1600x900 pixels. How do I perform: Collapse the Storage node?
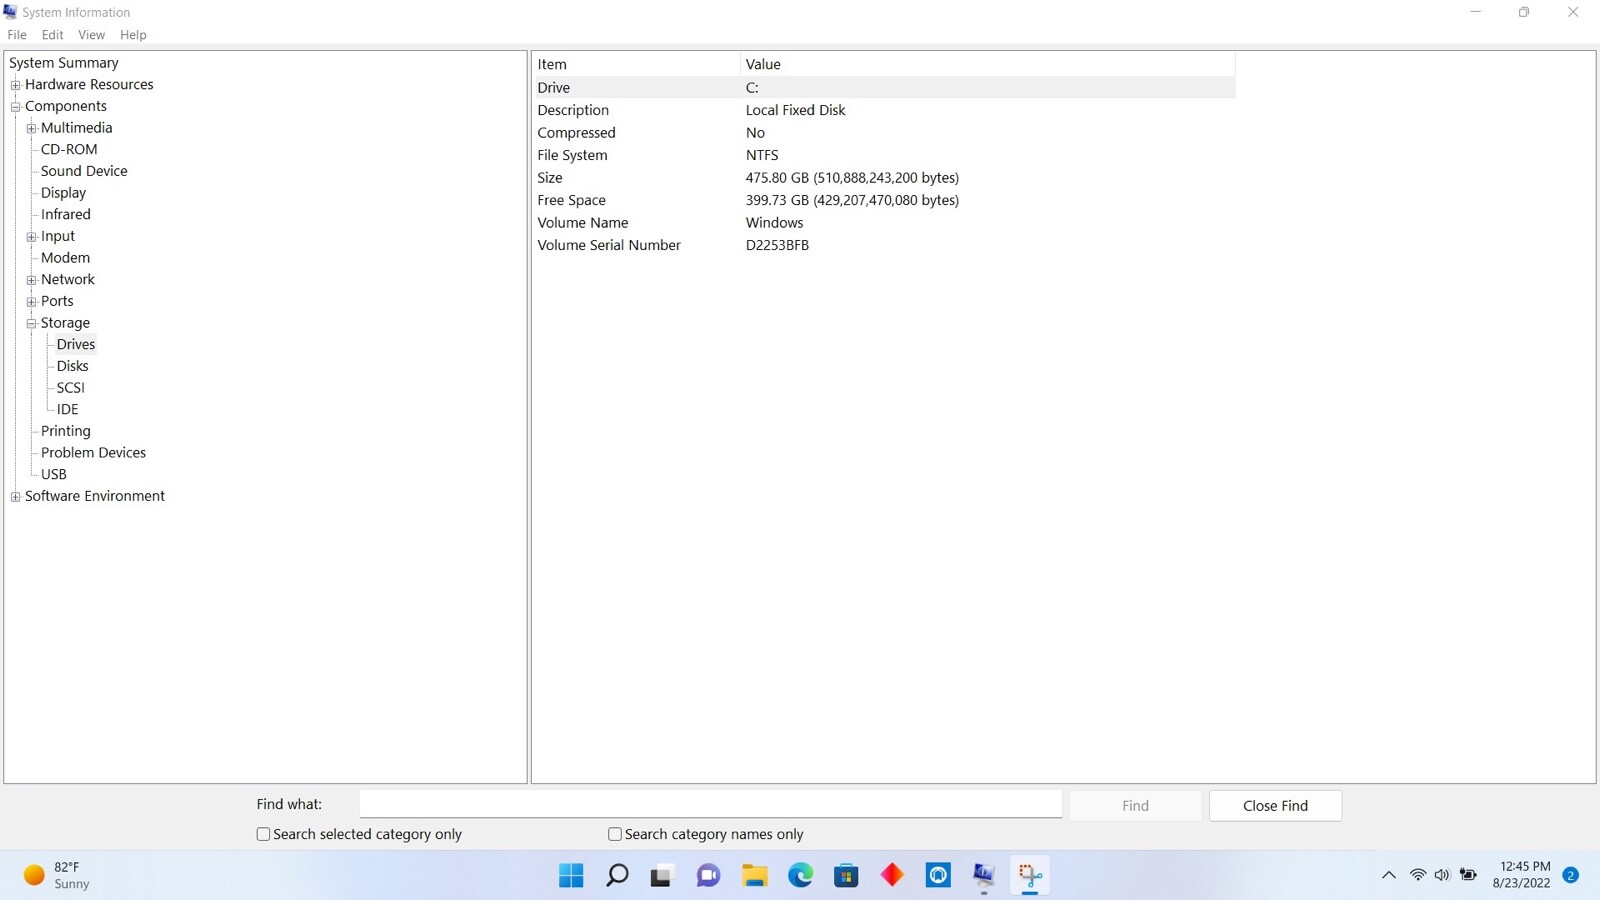(32, 323)
